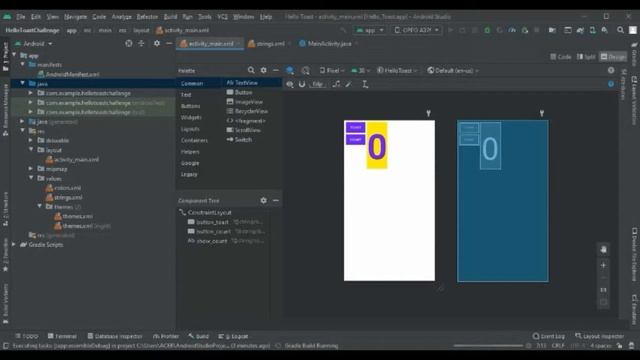
Task: Select yellow 0 TextView in design preview
Action: tap(377, 145)
